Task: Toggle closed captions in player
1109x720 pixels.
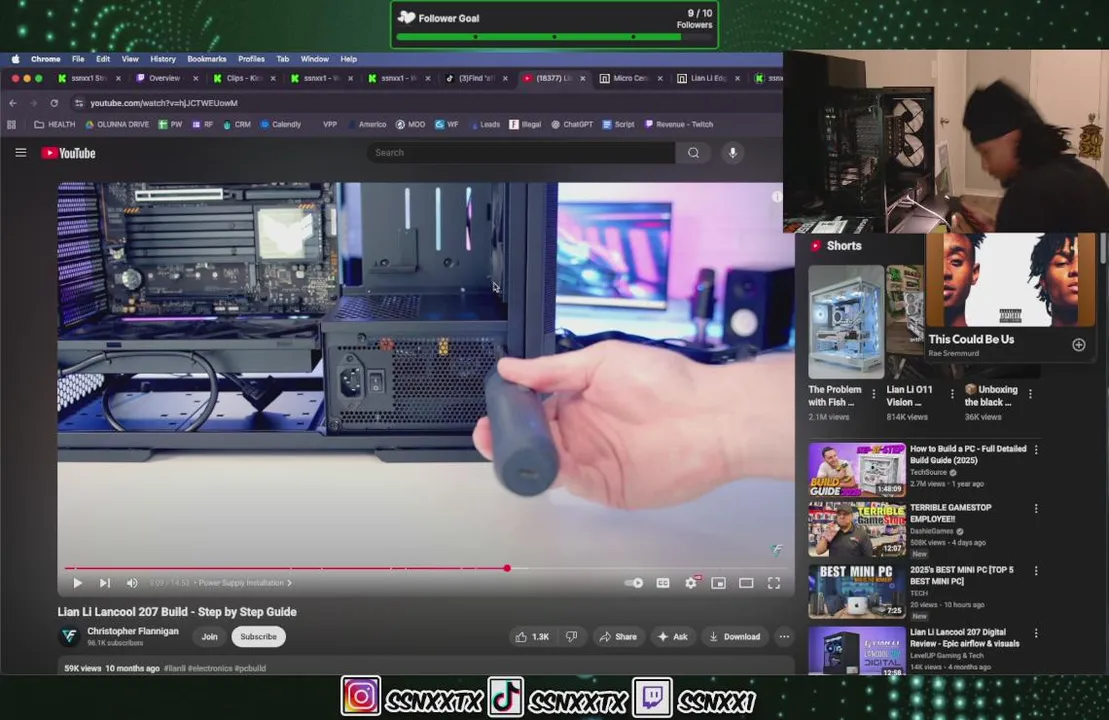Action: pyautogui.click(x=663, y=583)
